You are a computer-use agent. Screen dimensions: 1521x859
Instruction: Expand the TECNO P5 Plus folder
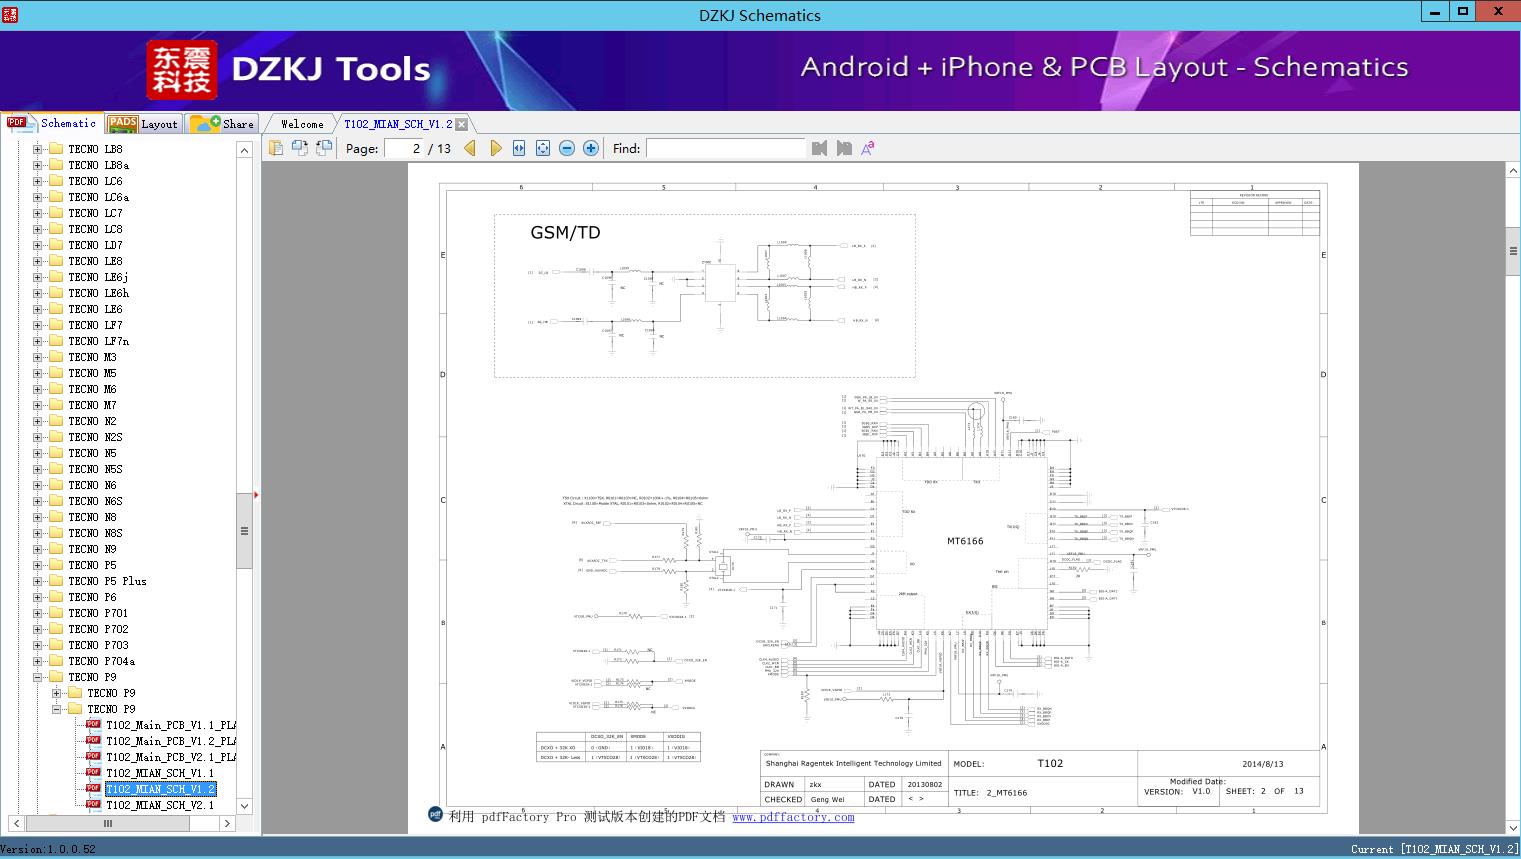click(x=38, y=581)
